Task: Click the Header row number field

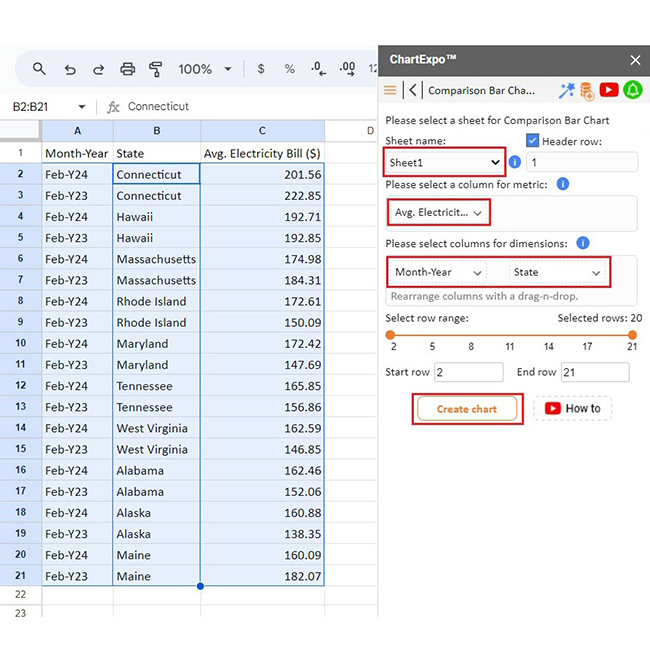Action: 582,162
